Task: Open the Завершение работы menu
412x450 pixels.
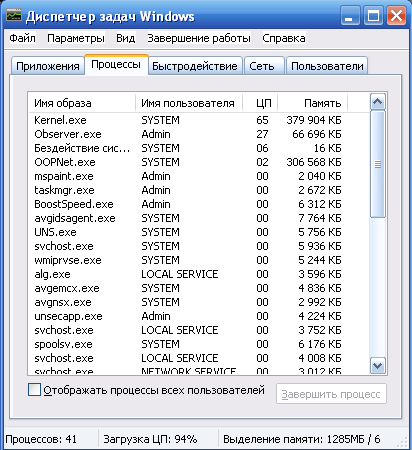Action: (x=199, y=38)
